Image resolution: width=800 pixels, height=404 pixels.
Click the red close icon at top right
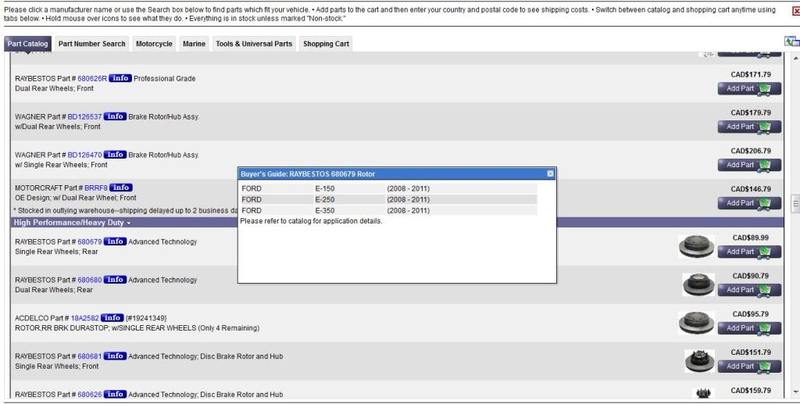tap(796, 11)
